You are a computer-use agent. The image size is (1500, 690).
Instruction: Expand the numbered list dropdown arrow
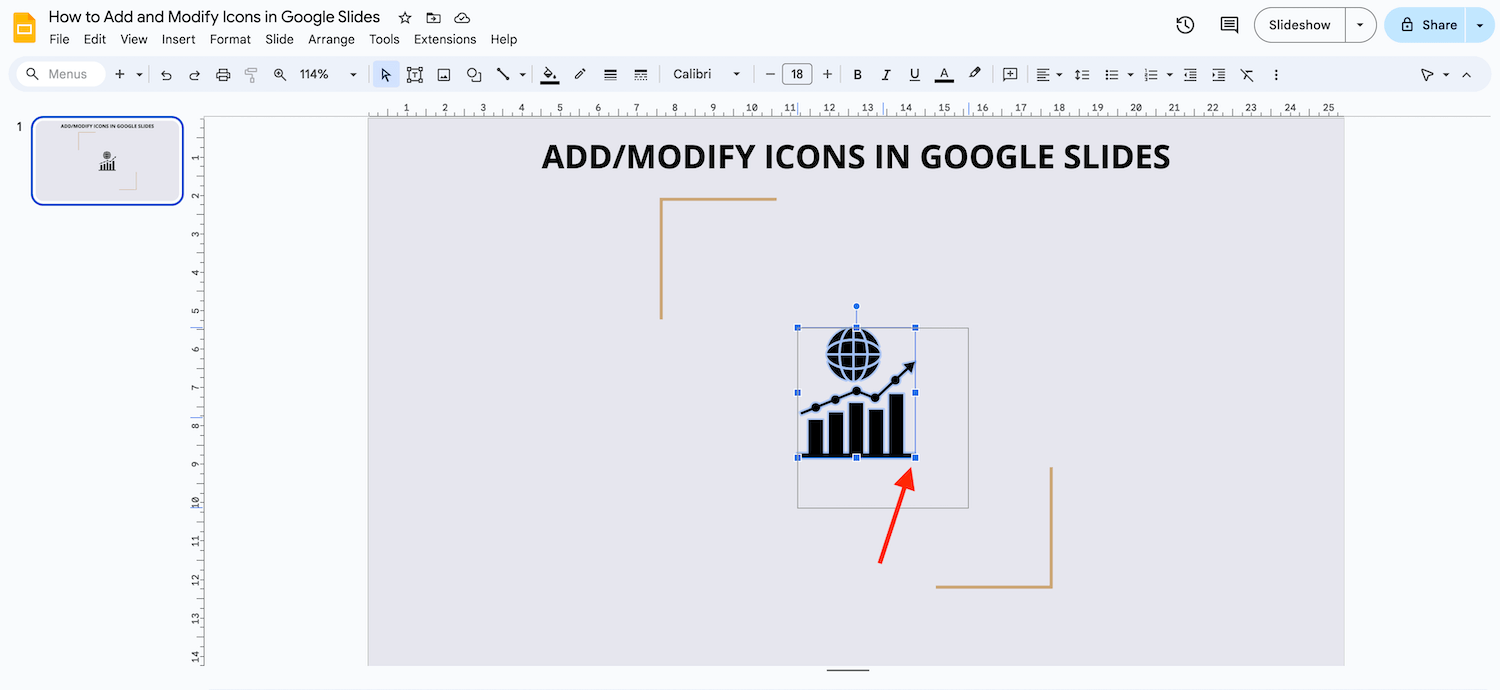tap(1169, 75)
